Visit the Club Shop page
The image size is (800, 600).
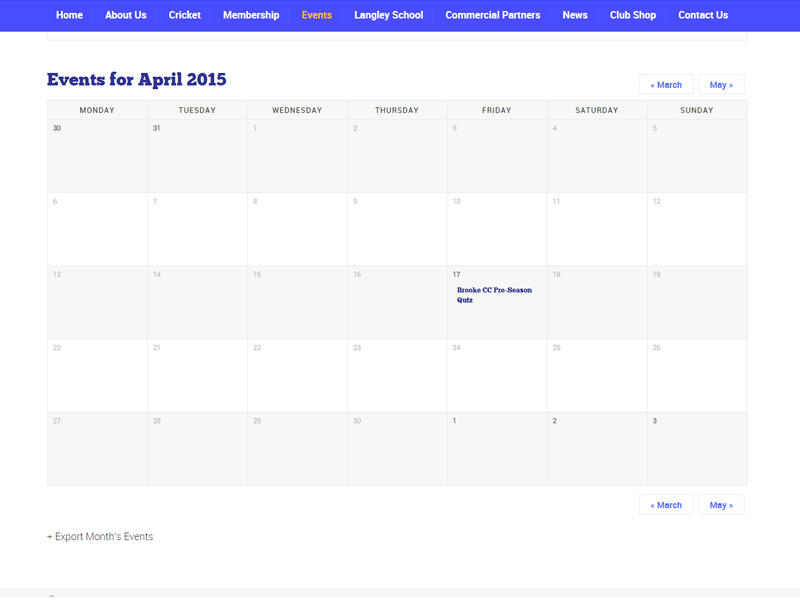(633, 15)
